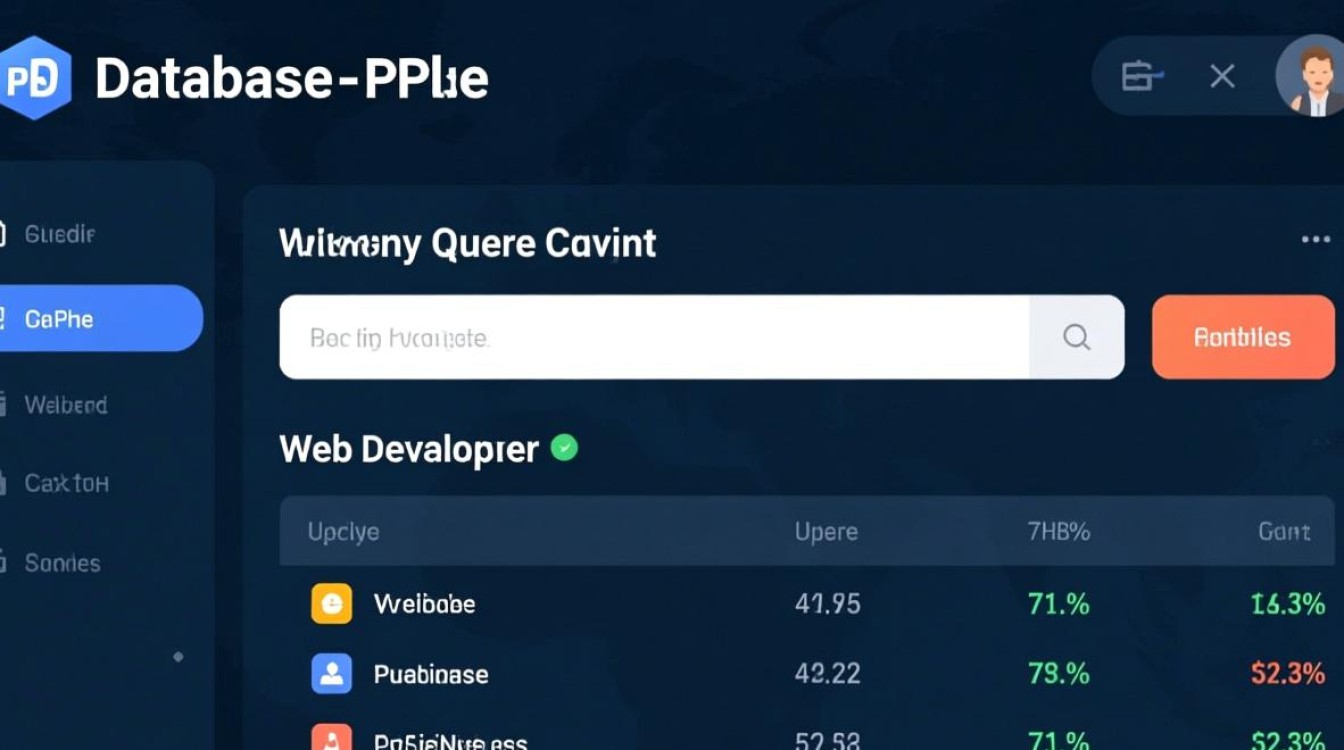Open the Caxtoh sidebar item
Screen dimensions: 1344x750
coord(66,483)
